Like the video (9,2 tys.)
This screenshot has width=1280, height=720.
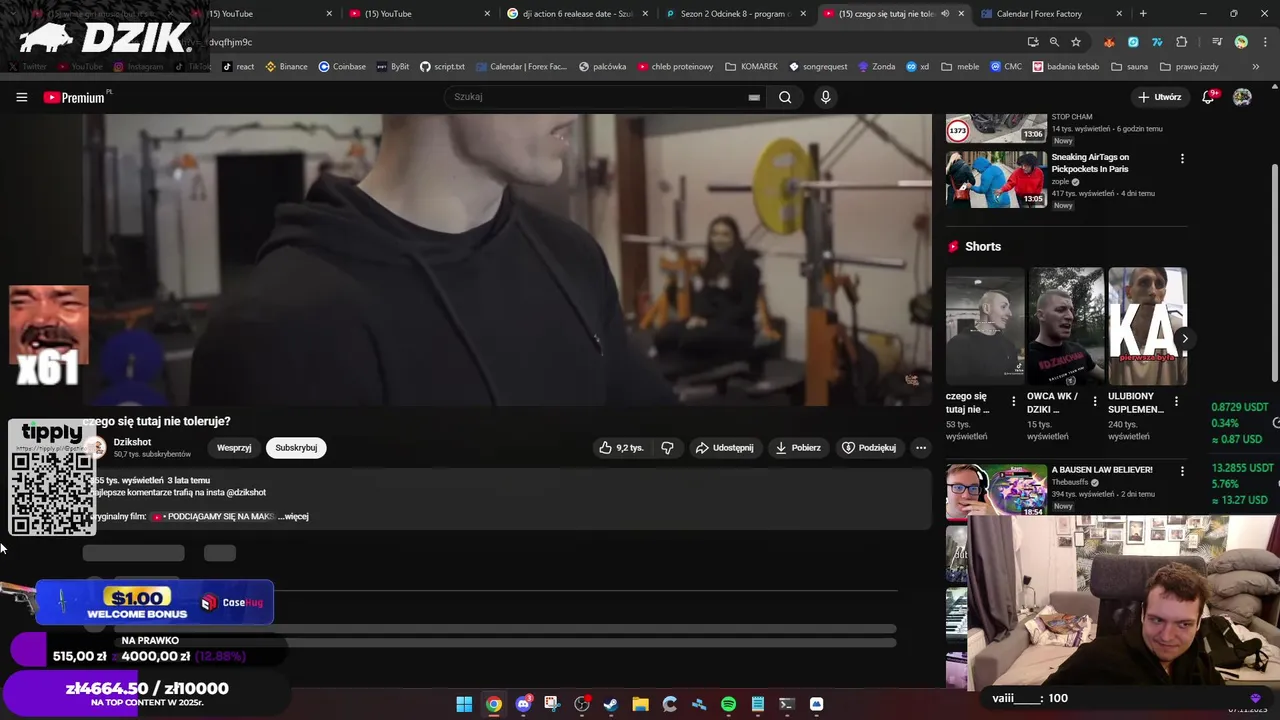tap(621, 448)
